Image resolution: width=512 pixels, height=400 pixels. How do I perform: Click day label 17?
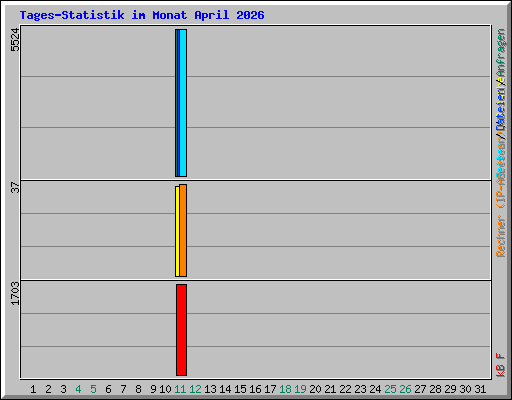(x=270, y=389)
